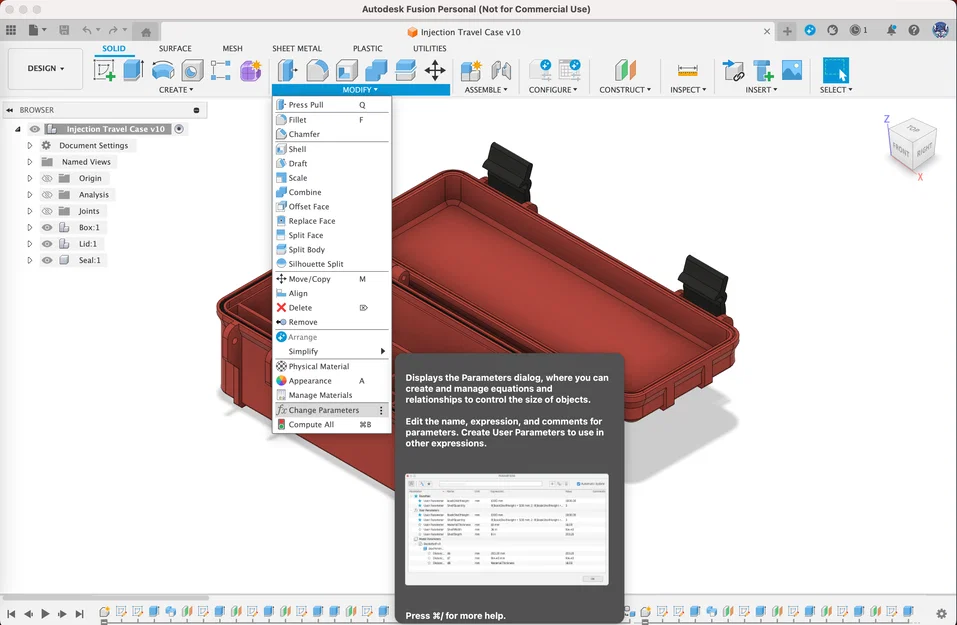The image size is (957, 625).
Task: Click the Measure icon under Inspect
Action: coord(688,71)
